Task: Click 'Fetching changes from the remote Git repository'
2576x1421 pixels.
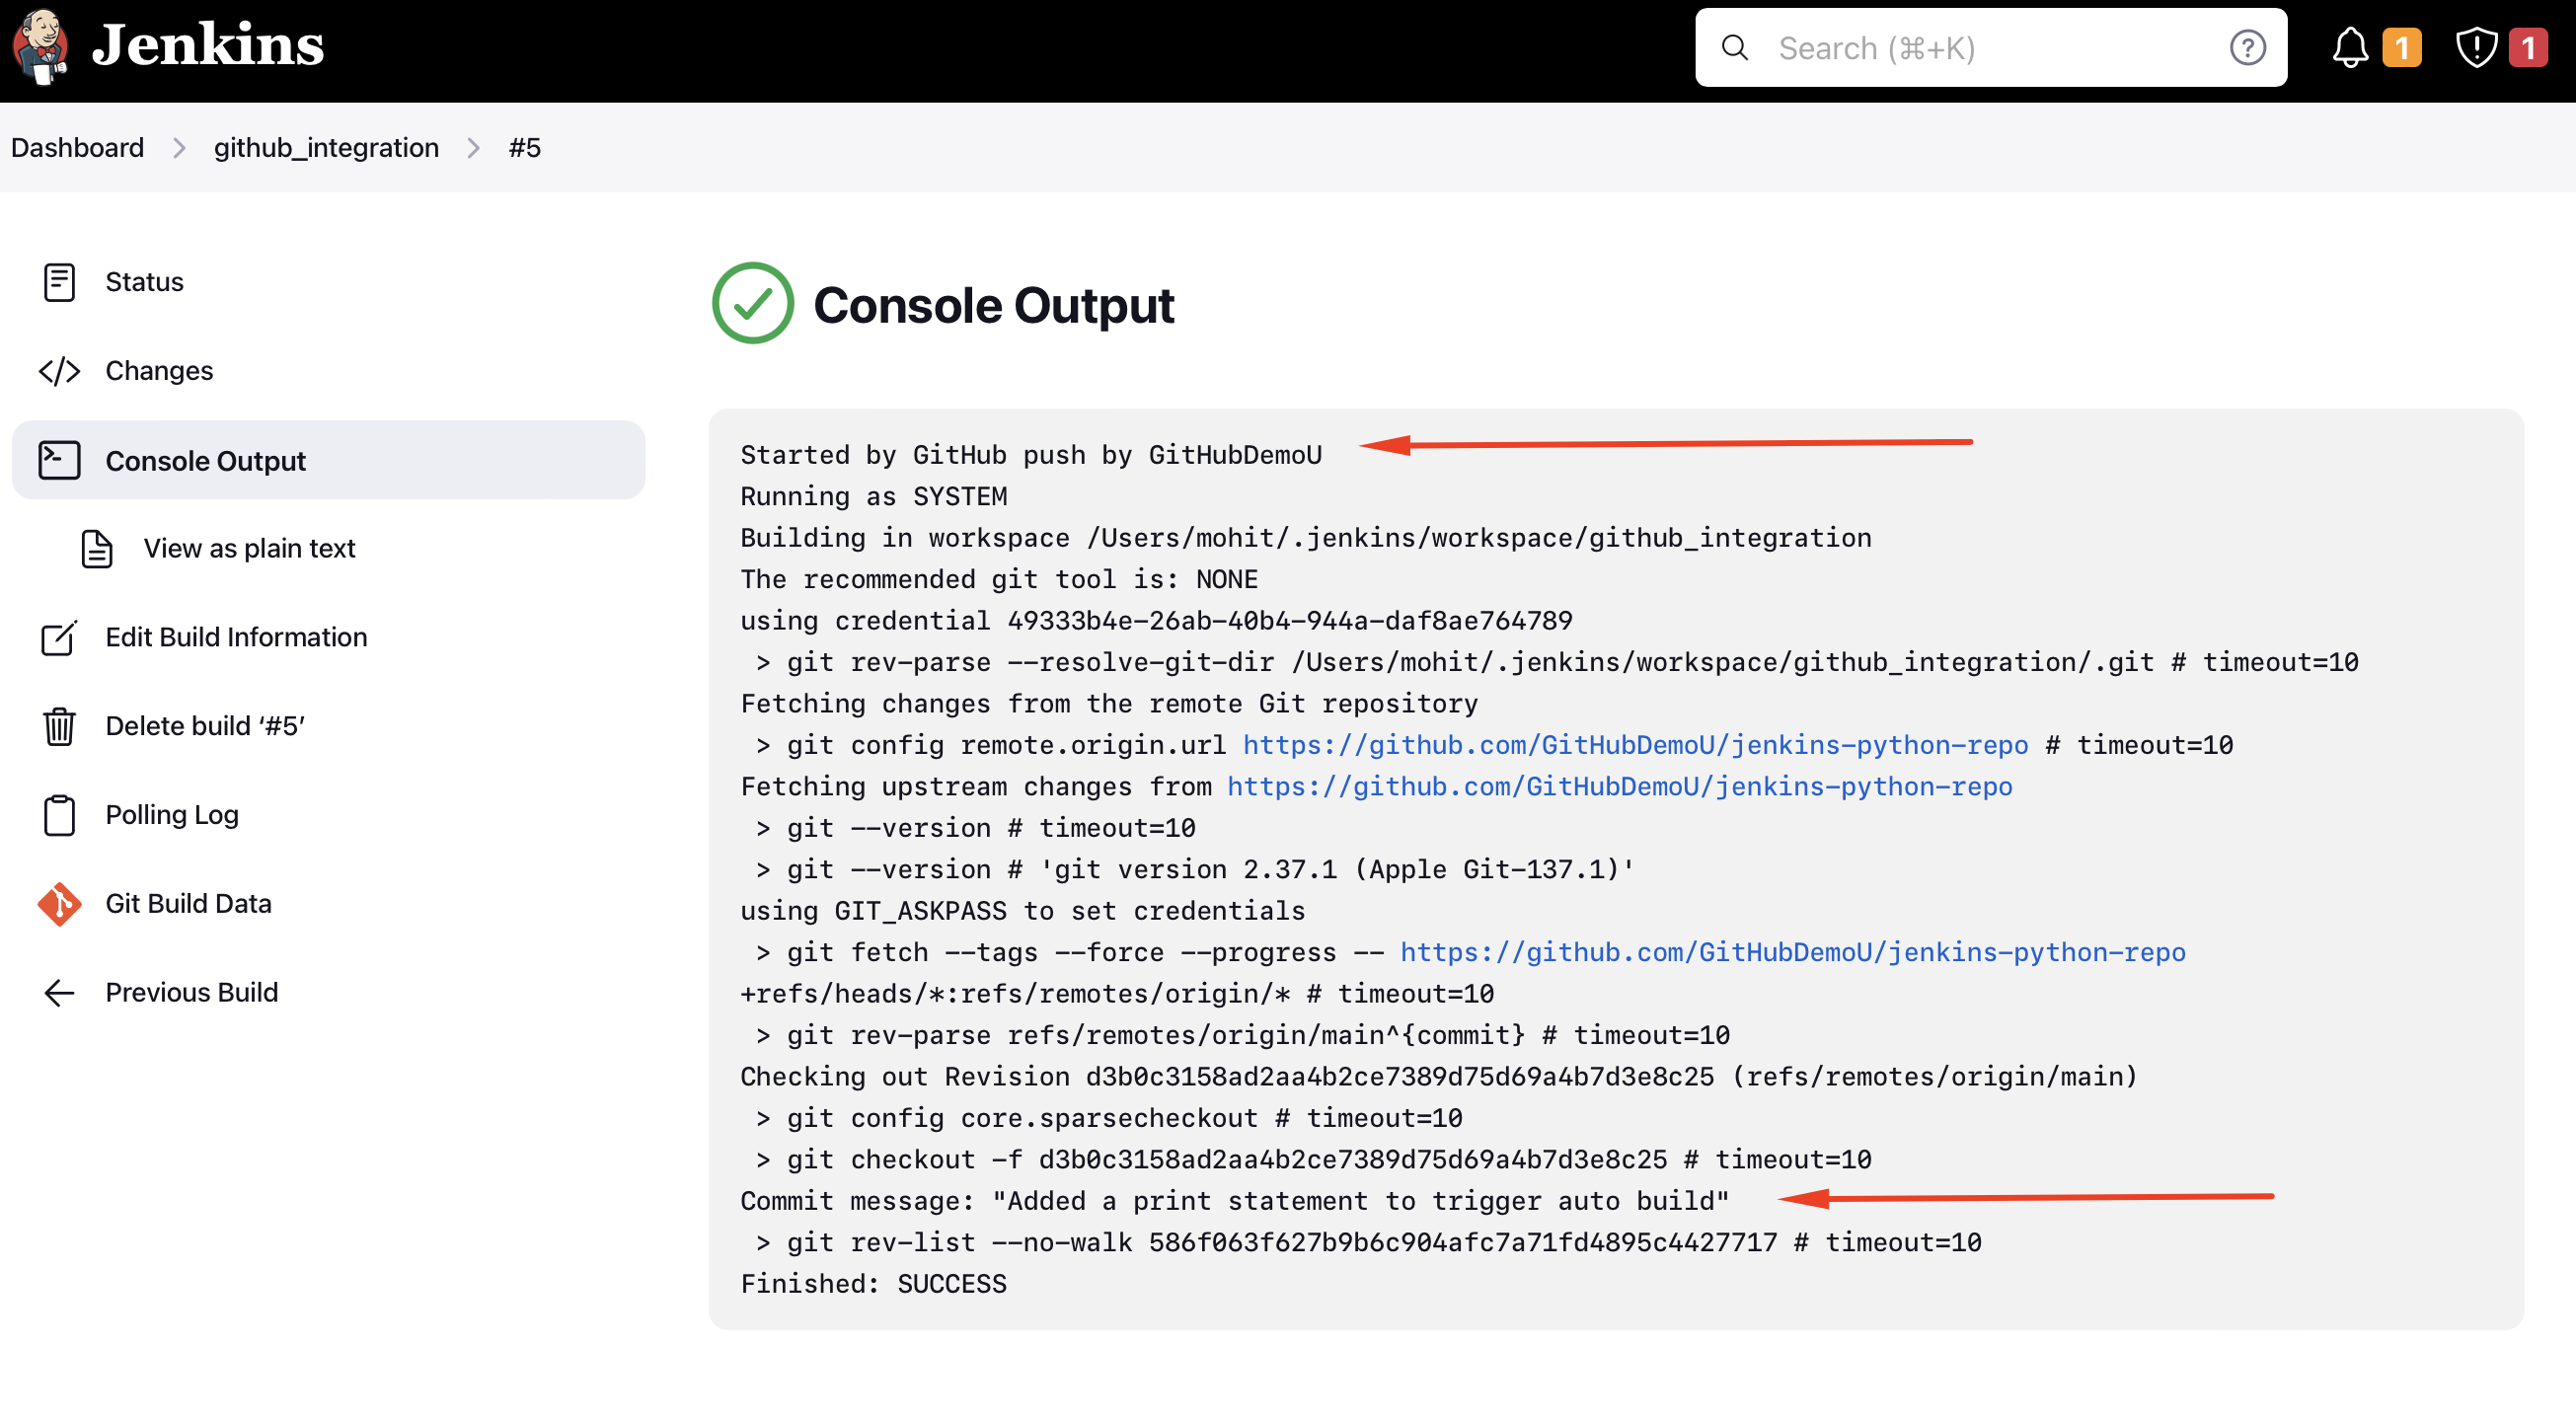Action: pos(1109,703)
